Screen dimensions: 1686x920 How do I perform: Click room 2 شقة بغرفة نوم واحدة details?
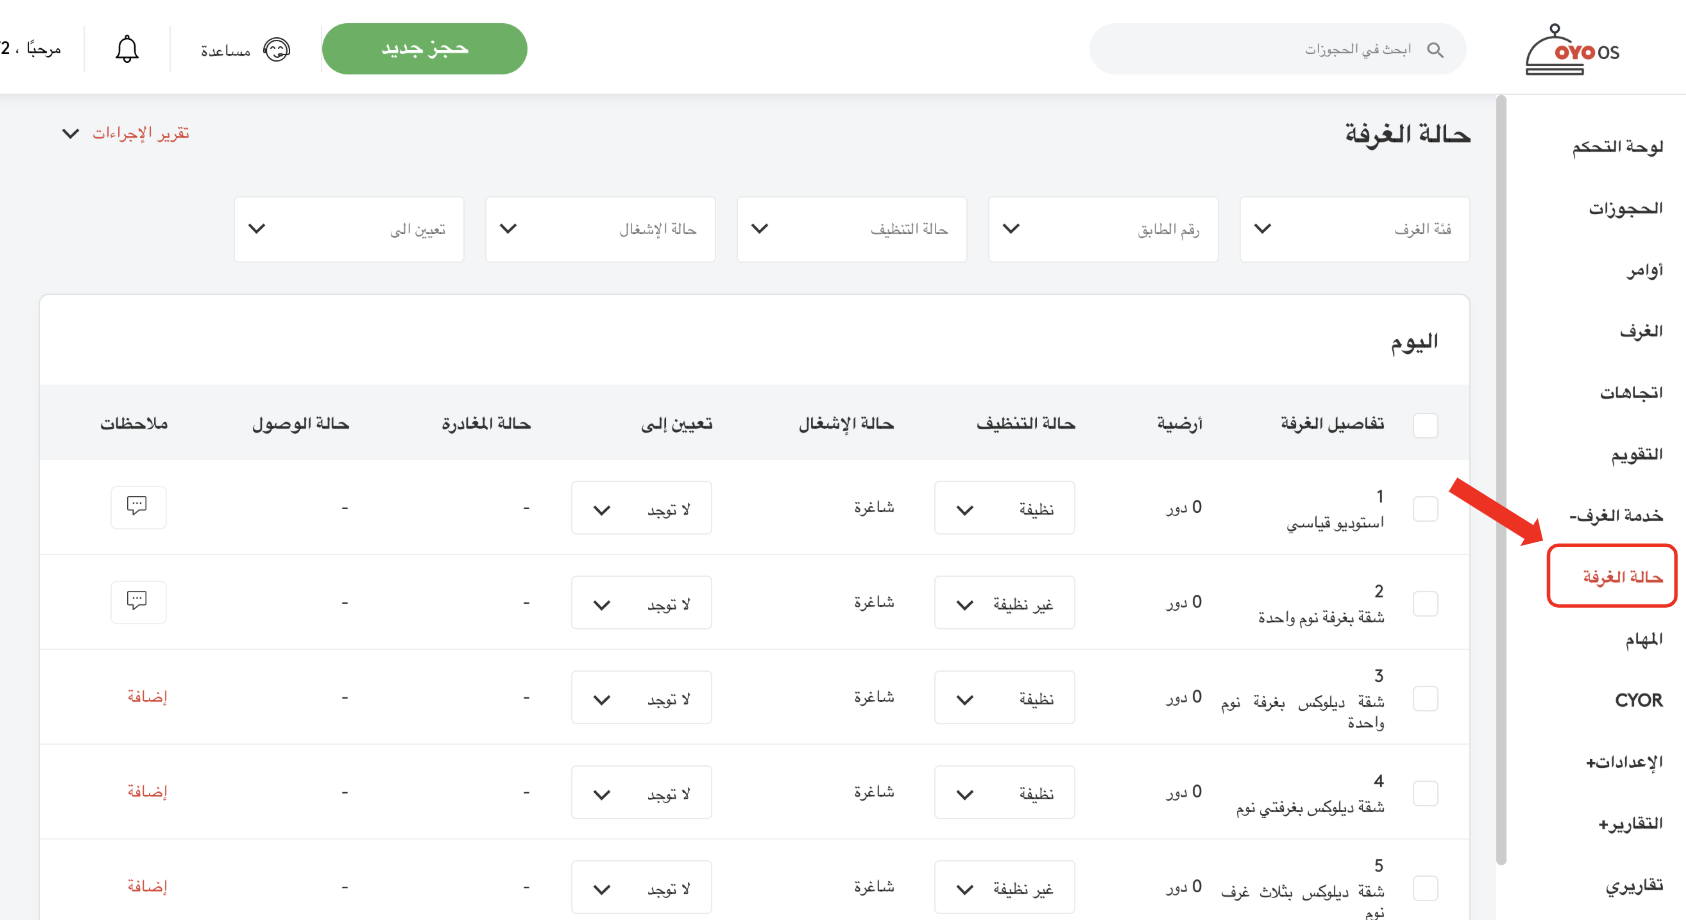pos(1321,605)
